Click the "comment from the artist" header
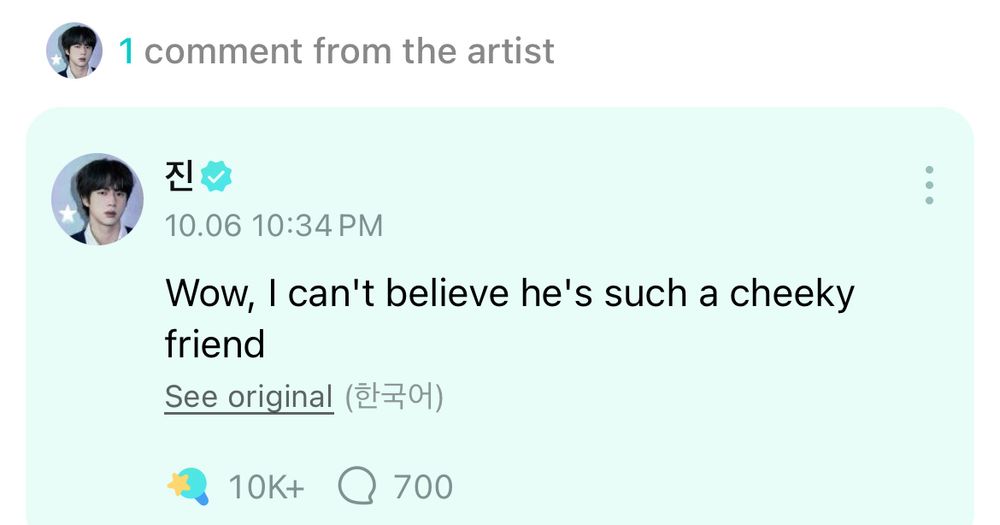 [349, 51]
